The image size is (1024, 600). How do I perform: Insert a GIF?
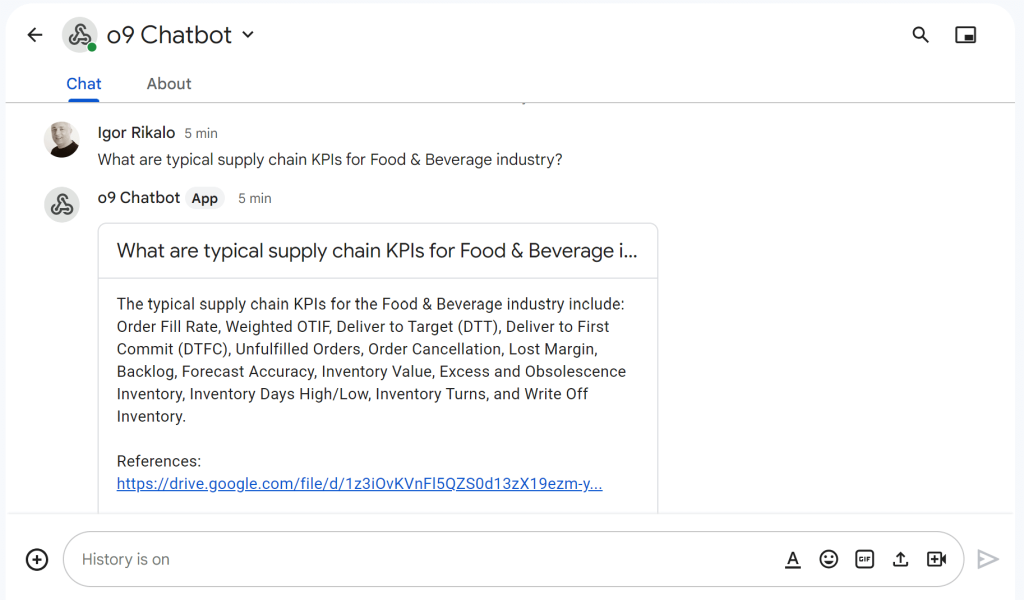tap(865, 560)
